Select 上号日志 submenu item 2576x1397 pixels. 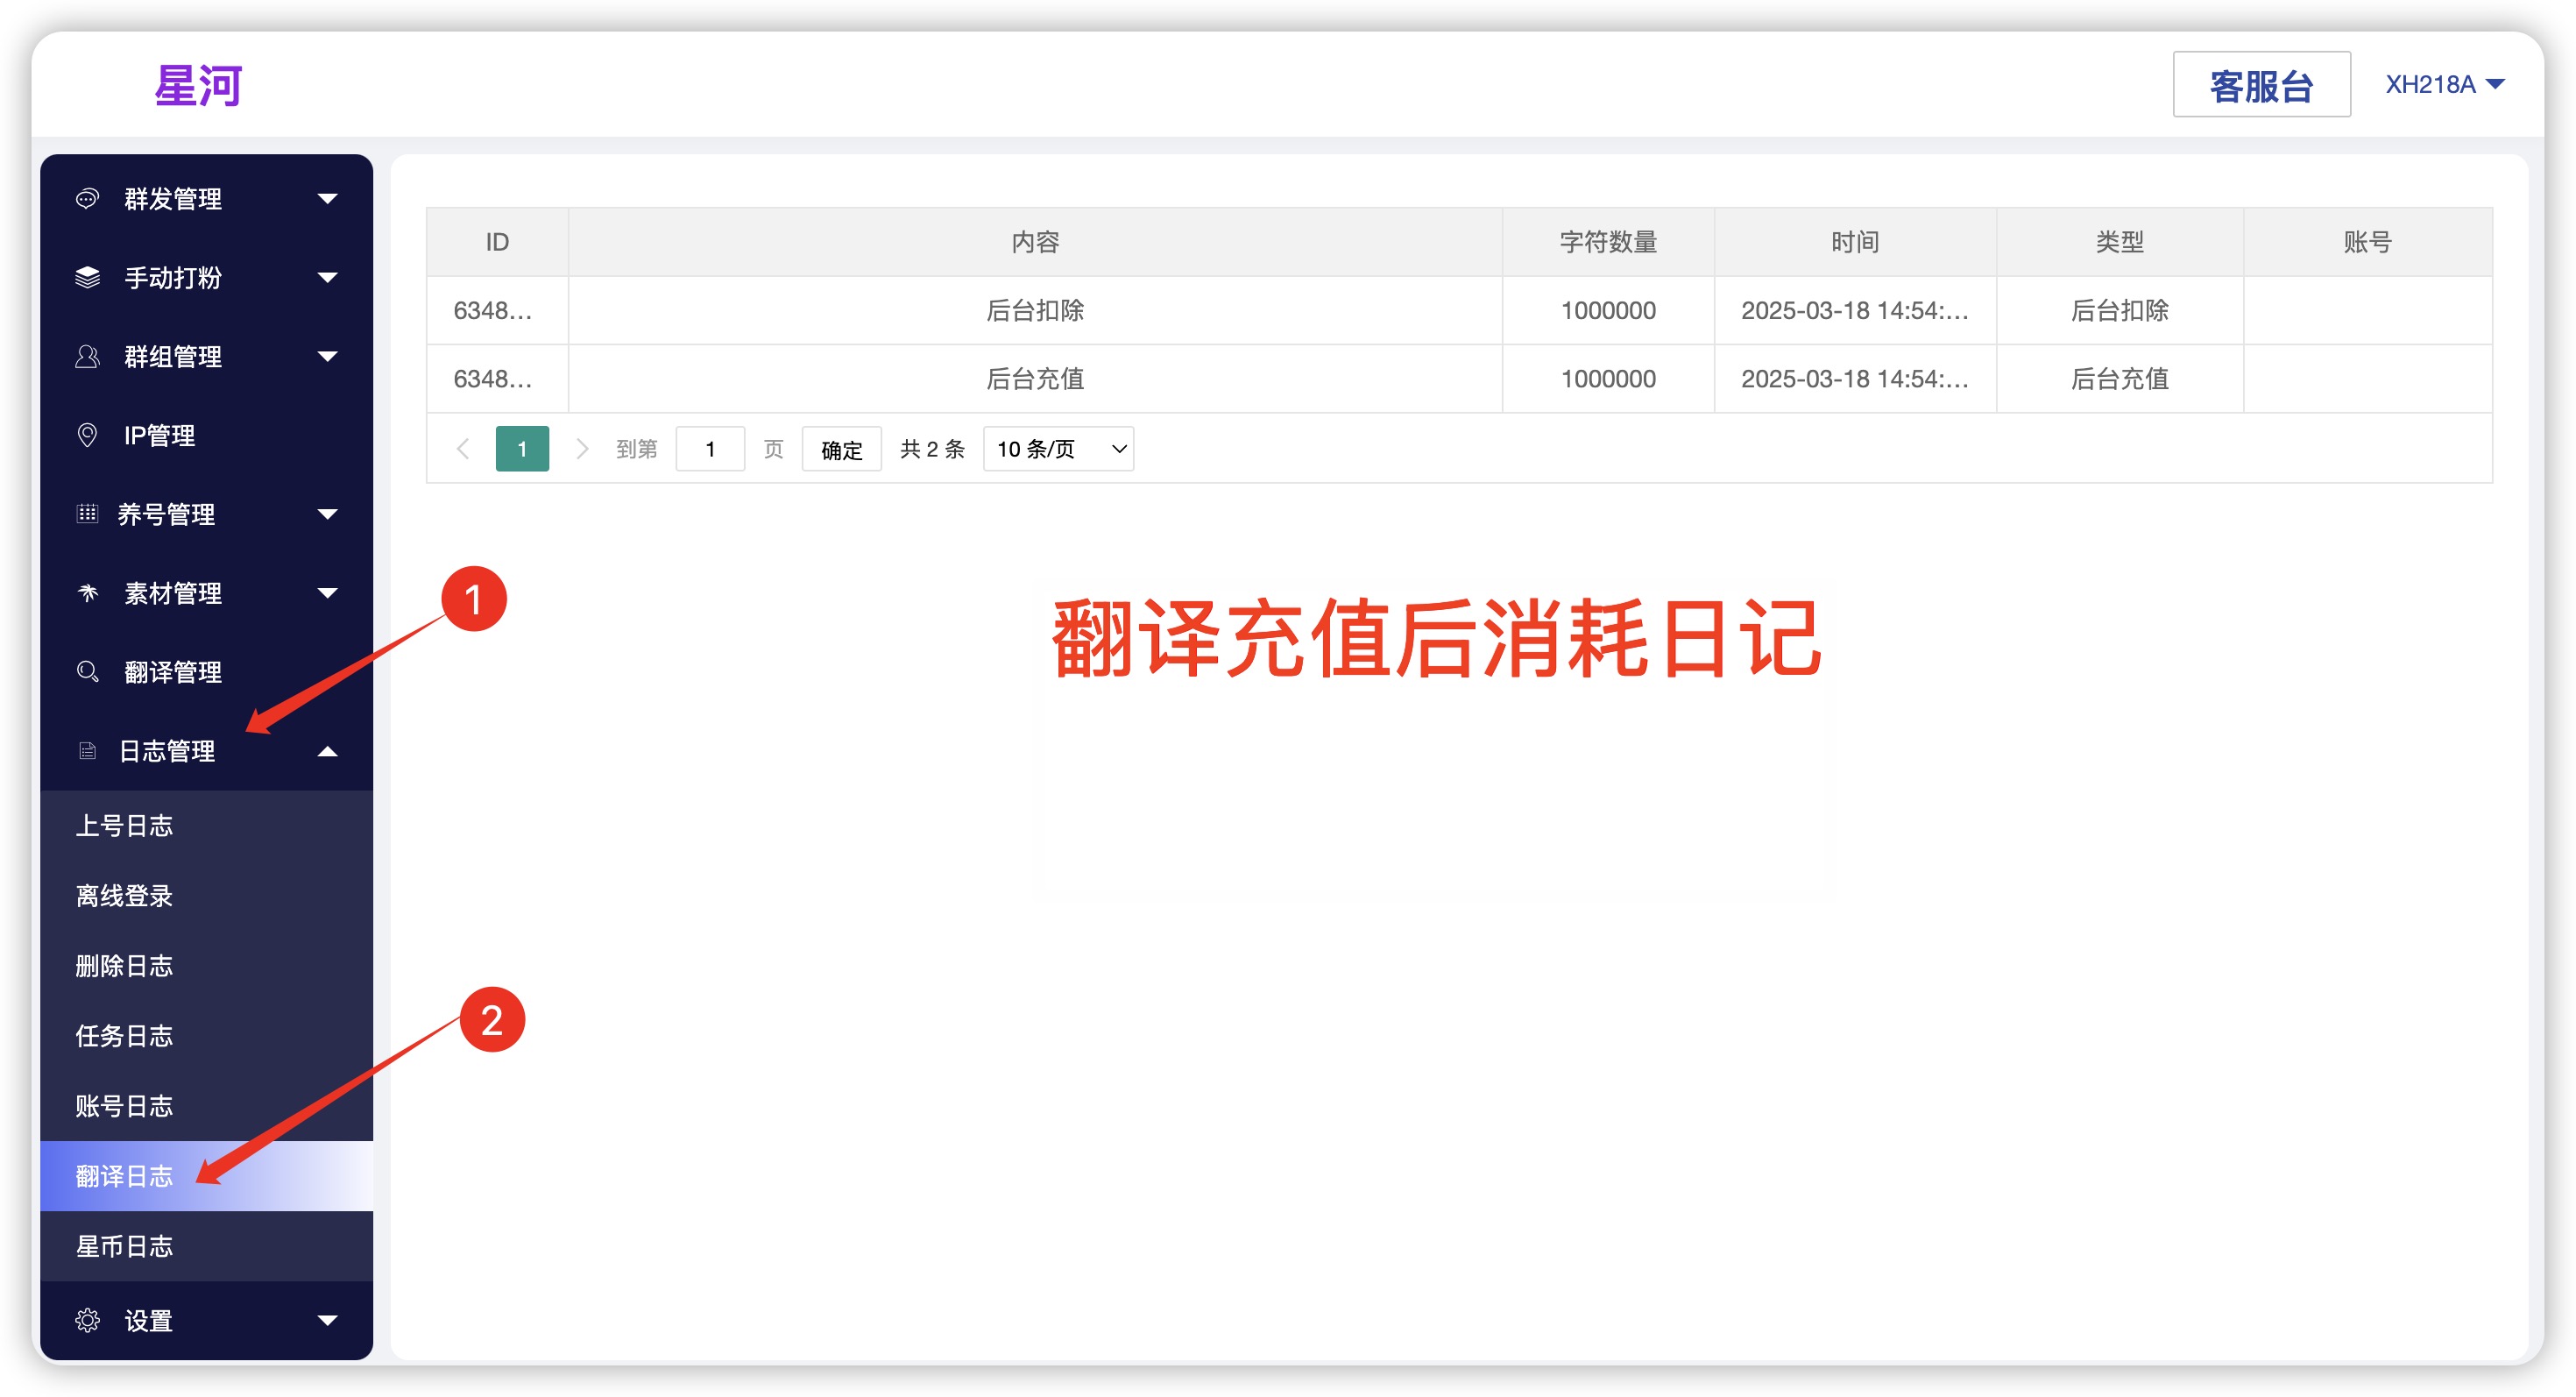125,825
